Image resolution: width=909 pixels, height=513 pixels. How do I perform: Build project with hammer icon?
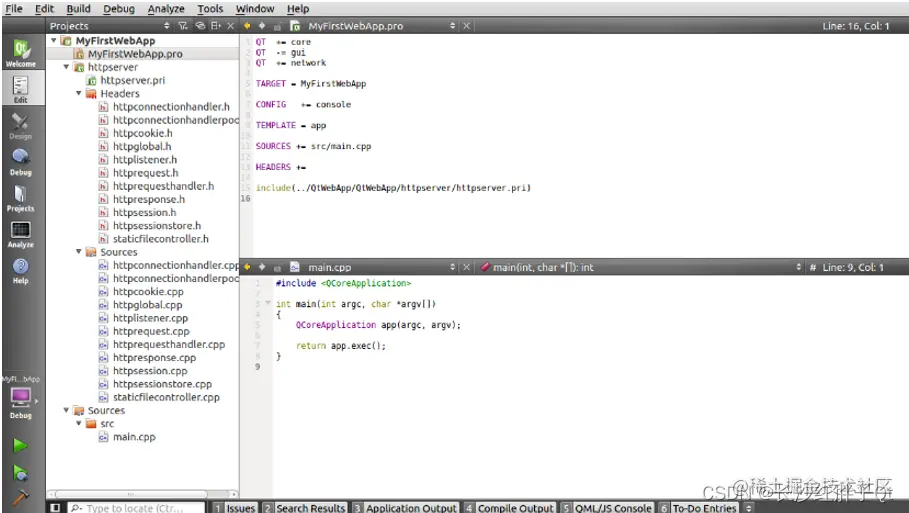(x=20, y=498)
